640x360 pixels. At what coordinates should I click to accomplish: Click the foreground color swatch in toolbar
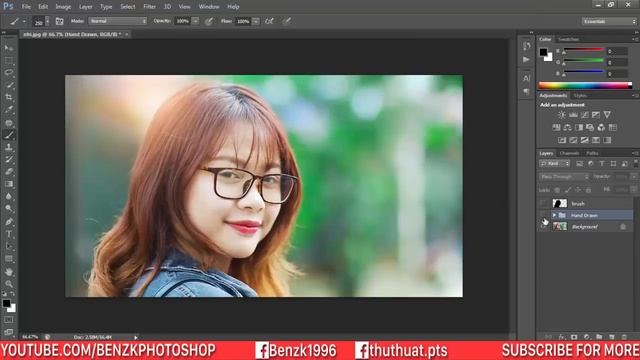coord(6,304)
